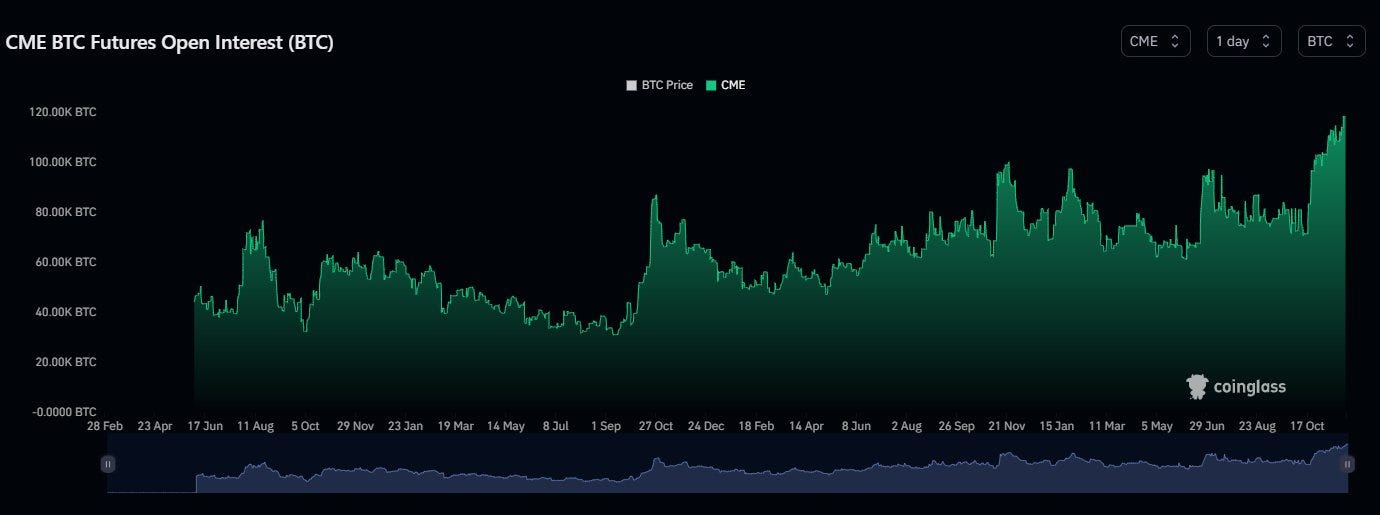This screenshot has height=515, width=1380.
Task: Click the 80.00K BTC axis label
Action: click(x=66, y=212)
